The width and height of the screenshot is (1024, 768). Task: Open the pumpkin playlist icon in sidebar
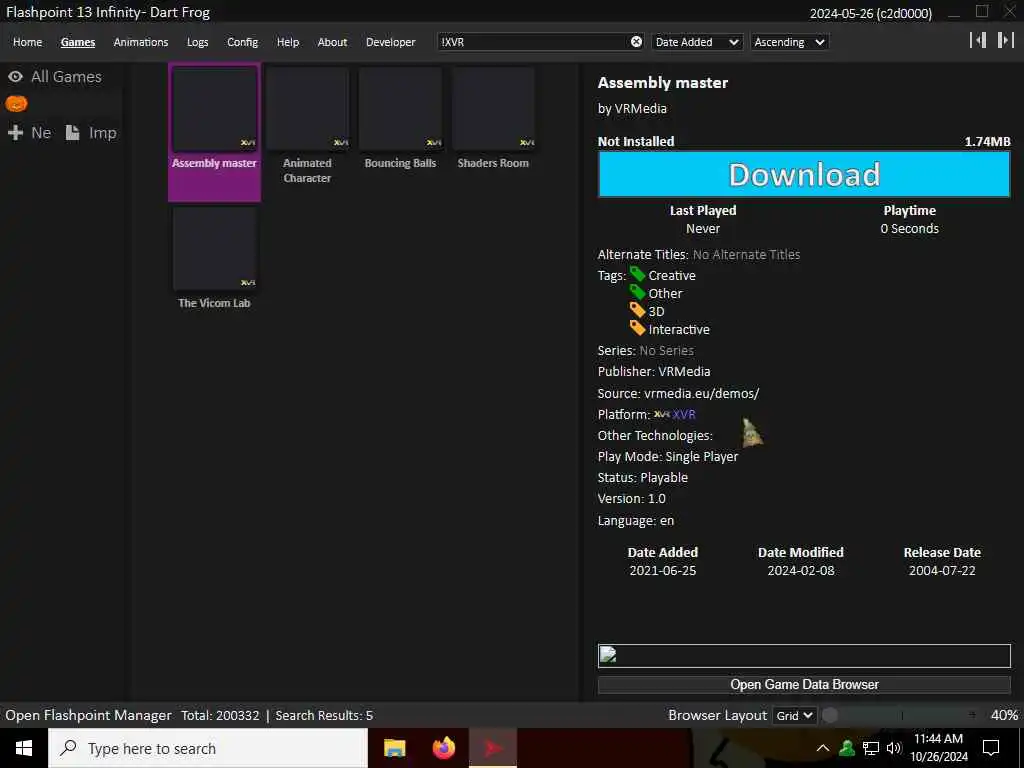pos(16,103)
